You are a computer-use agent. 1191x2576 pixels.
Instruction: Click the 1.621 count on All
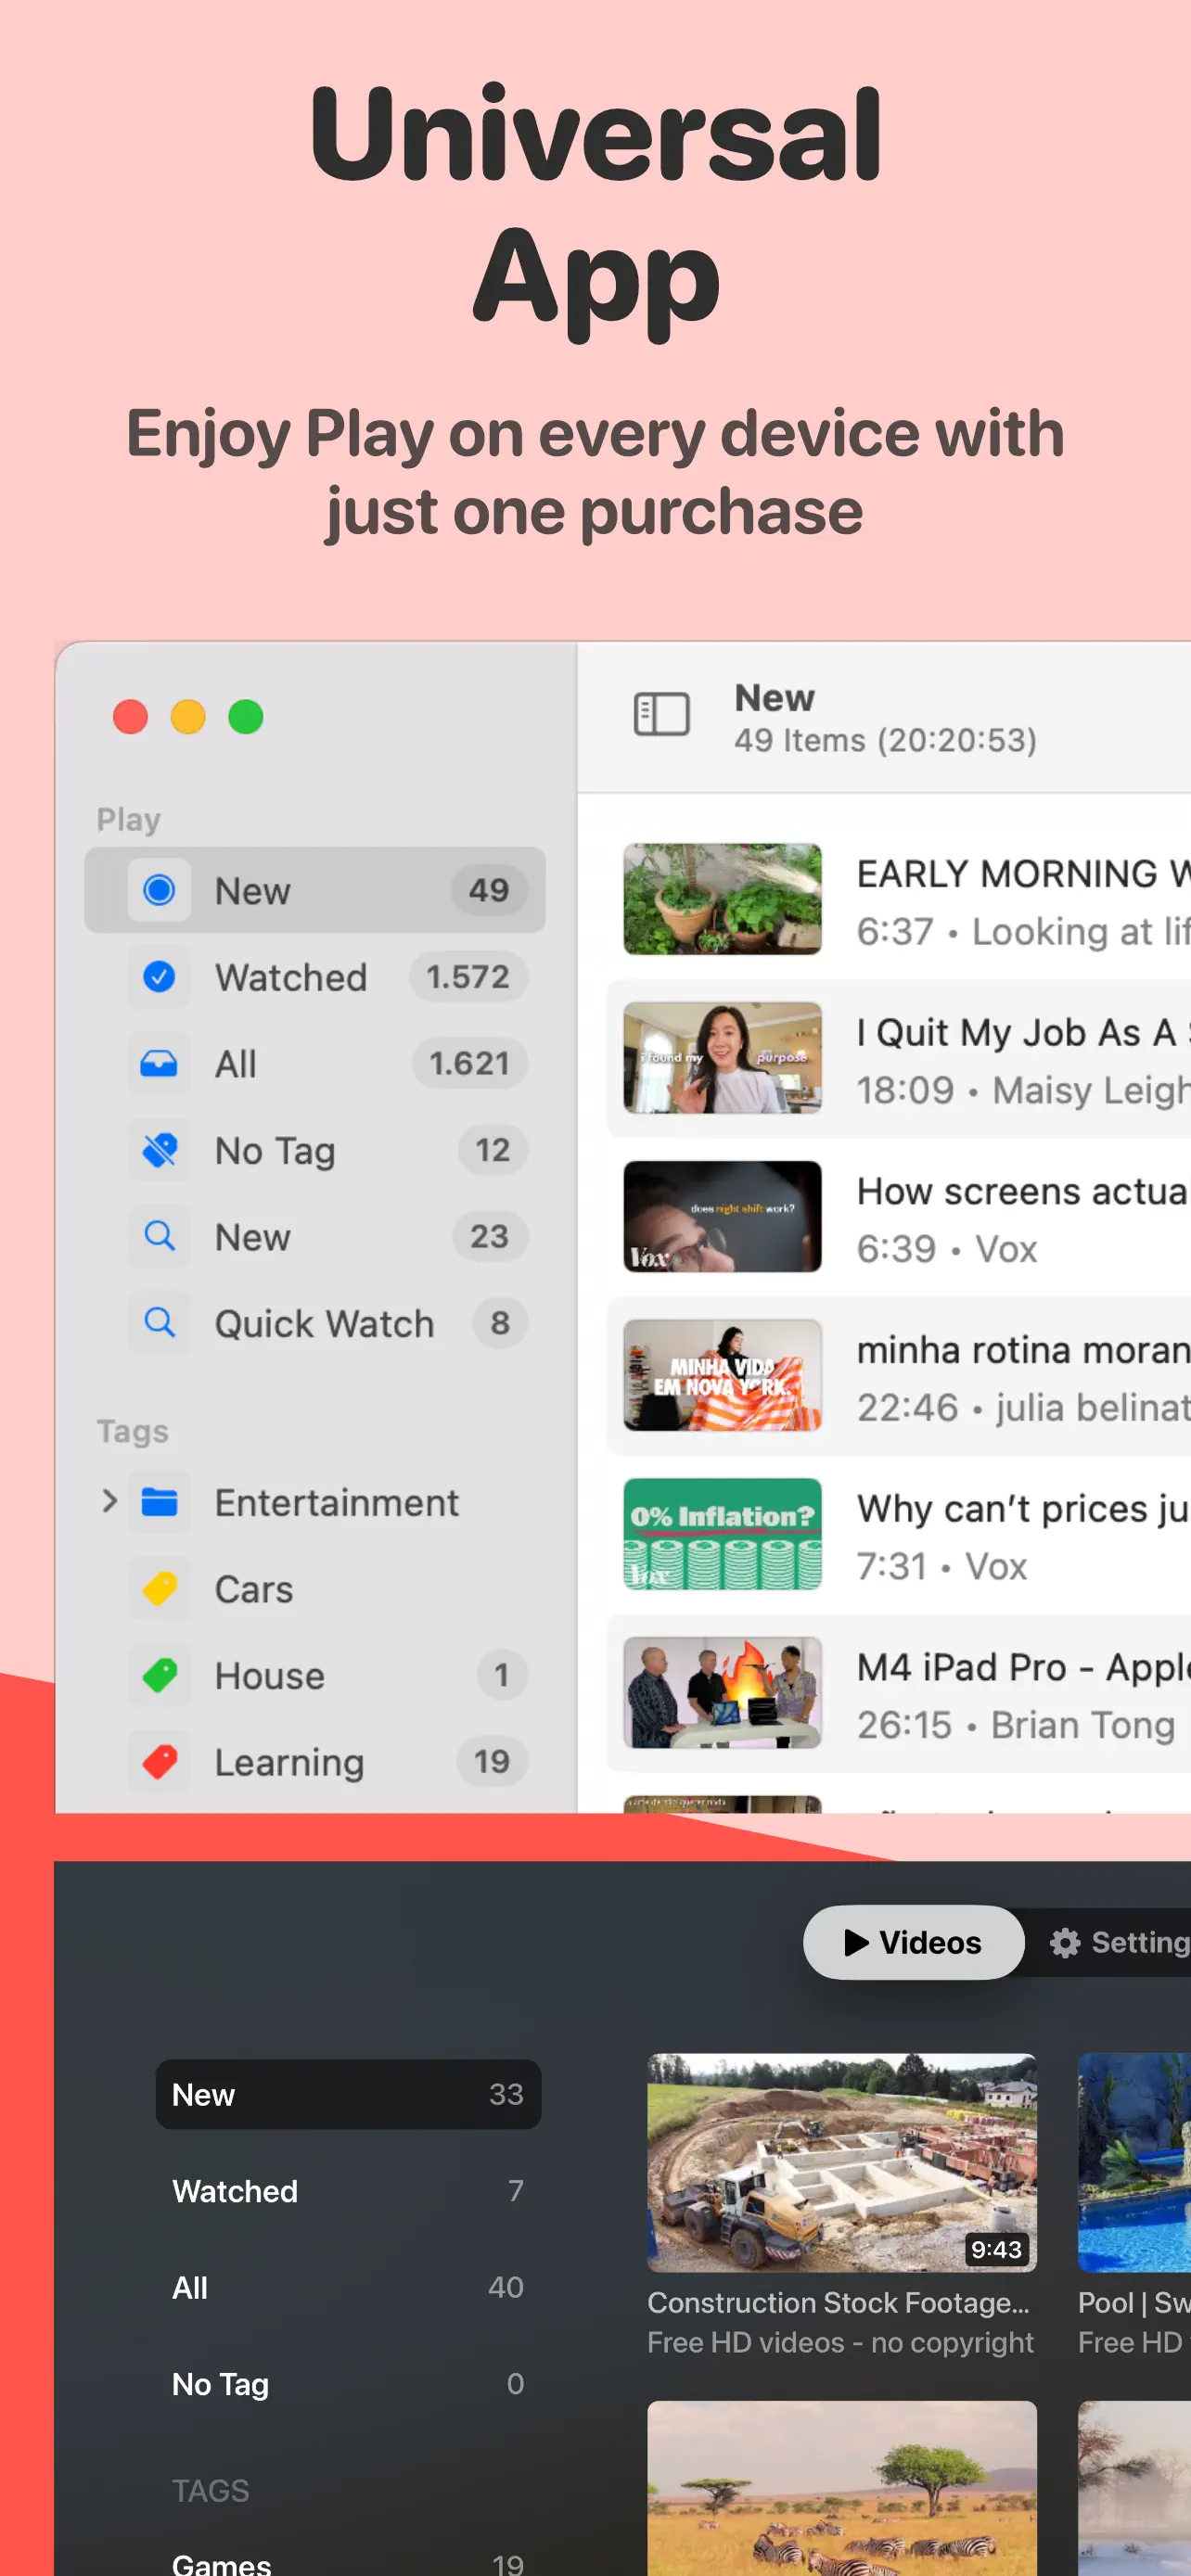point(470,1063)
